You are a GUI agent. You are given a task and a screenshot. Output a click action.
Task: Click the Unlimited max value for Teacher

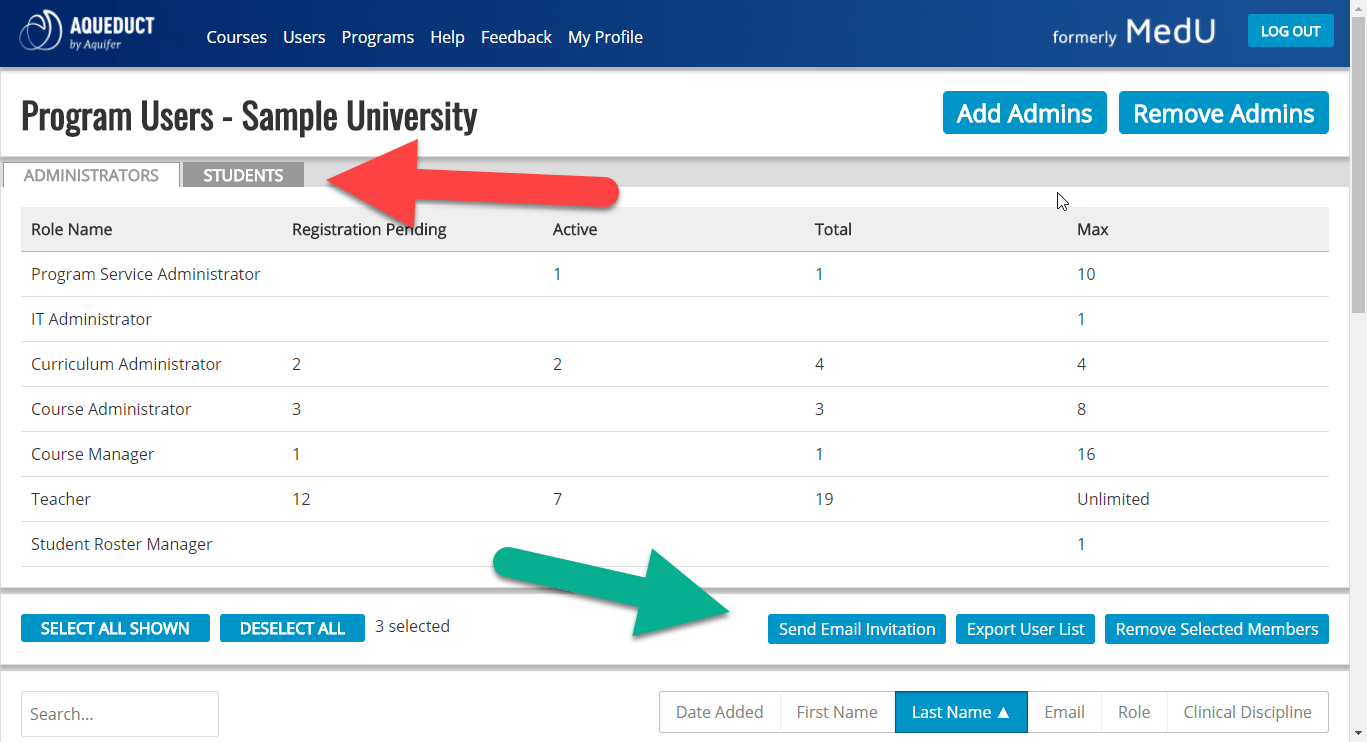1113,499
